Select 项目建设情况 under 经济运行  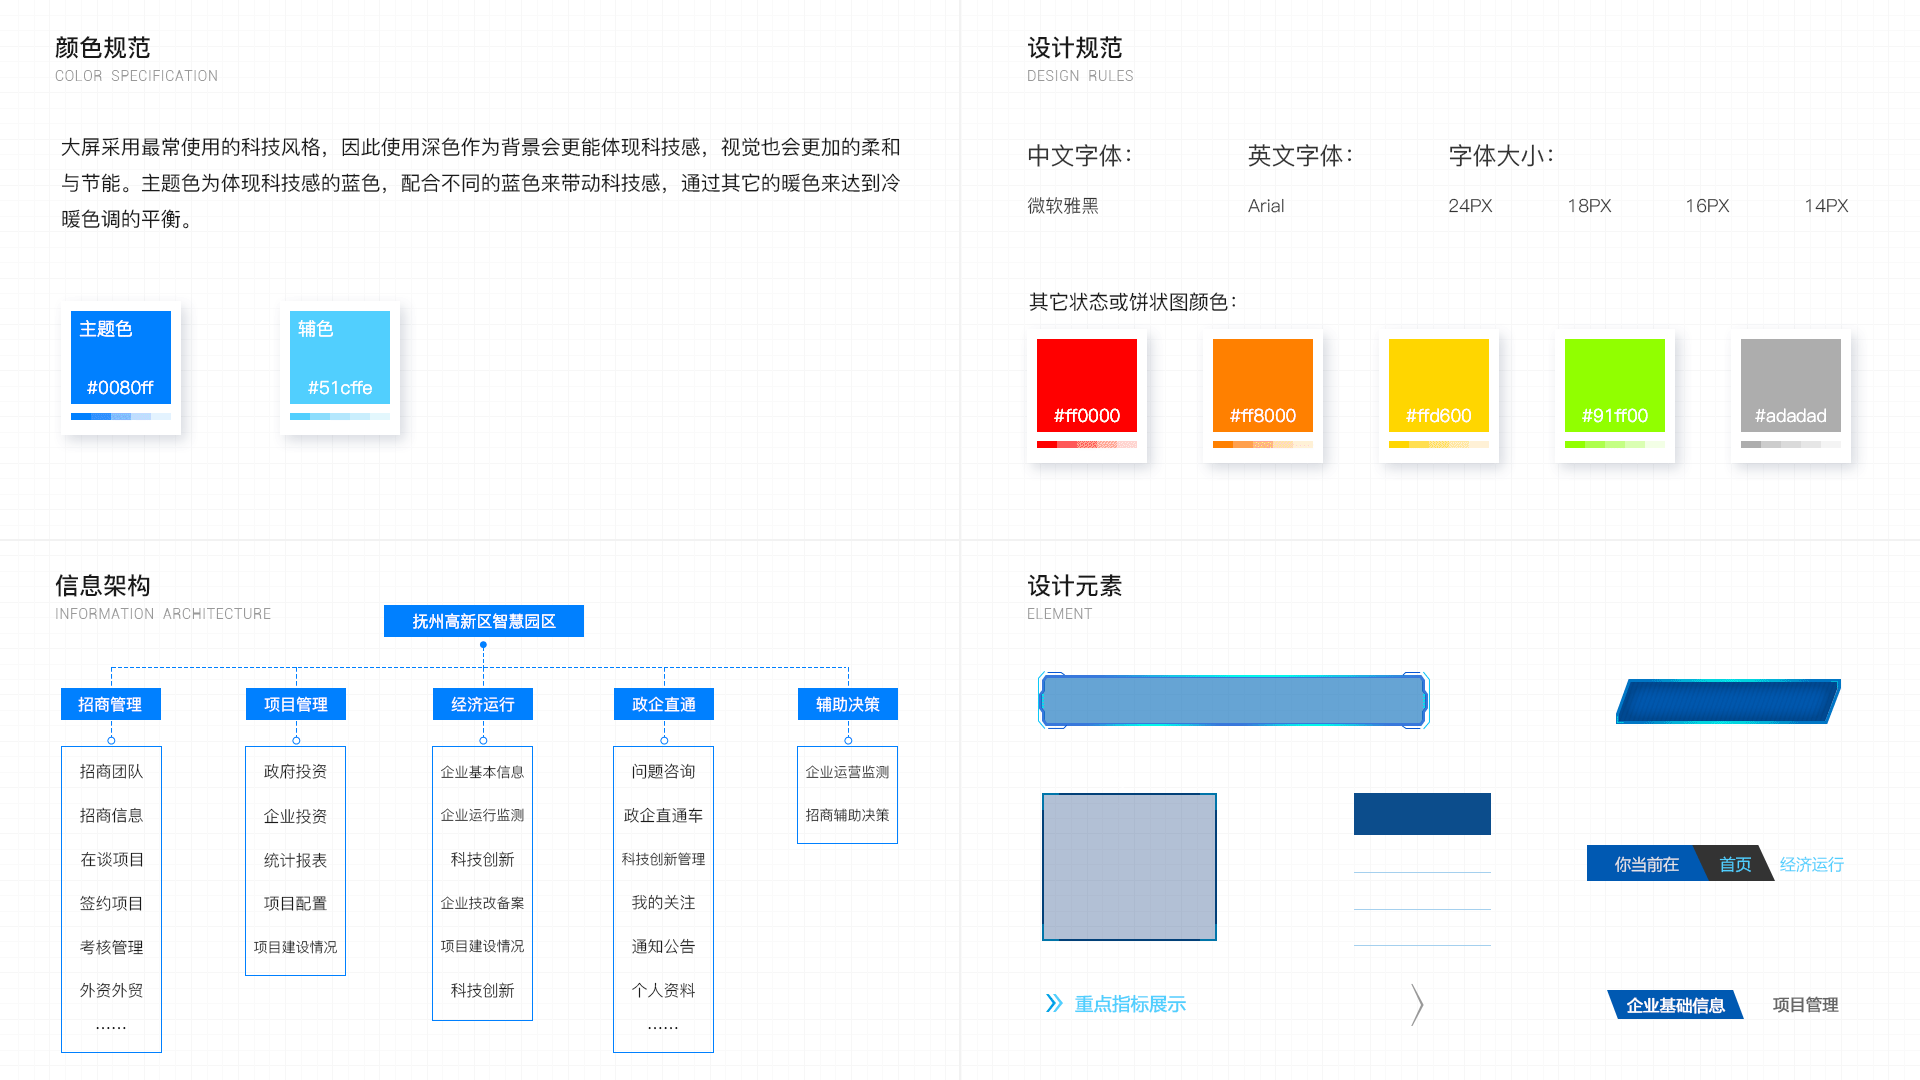coord(482,946)
